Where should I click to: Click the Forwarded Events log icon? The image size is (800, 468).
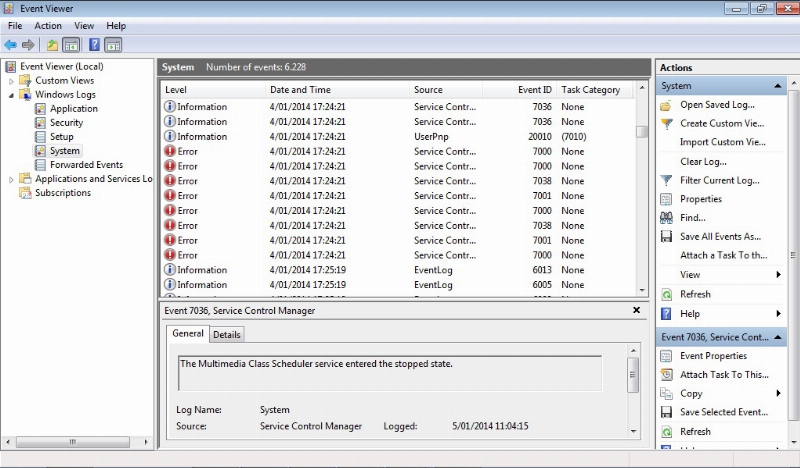40,164
